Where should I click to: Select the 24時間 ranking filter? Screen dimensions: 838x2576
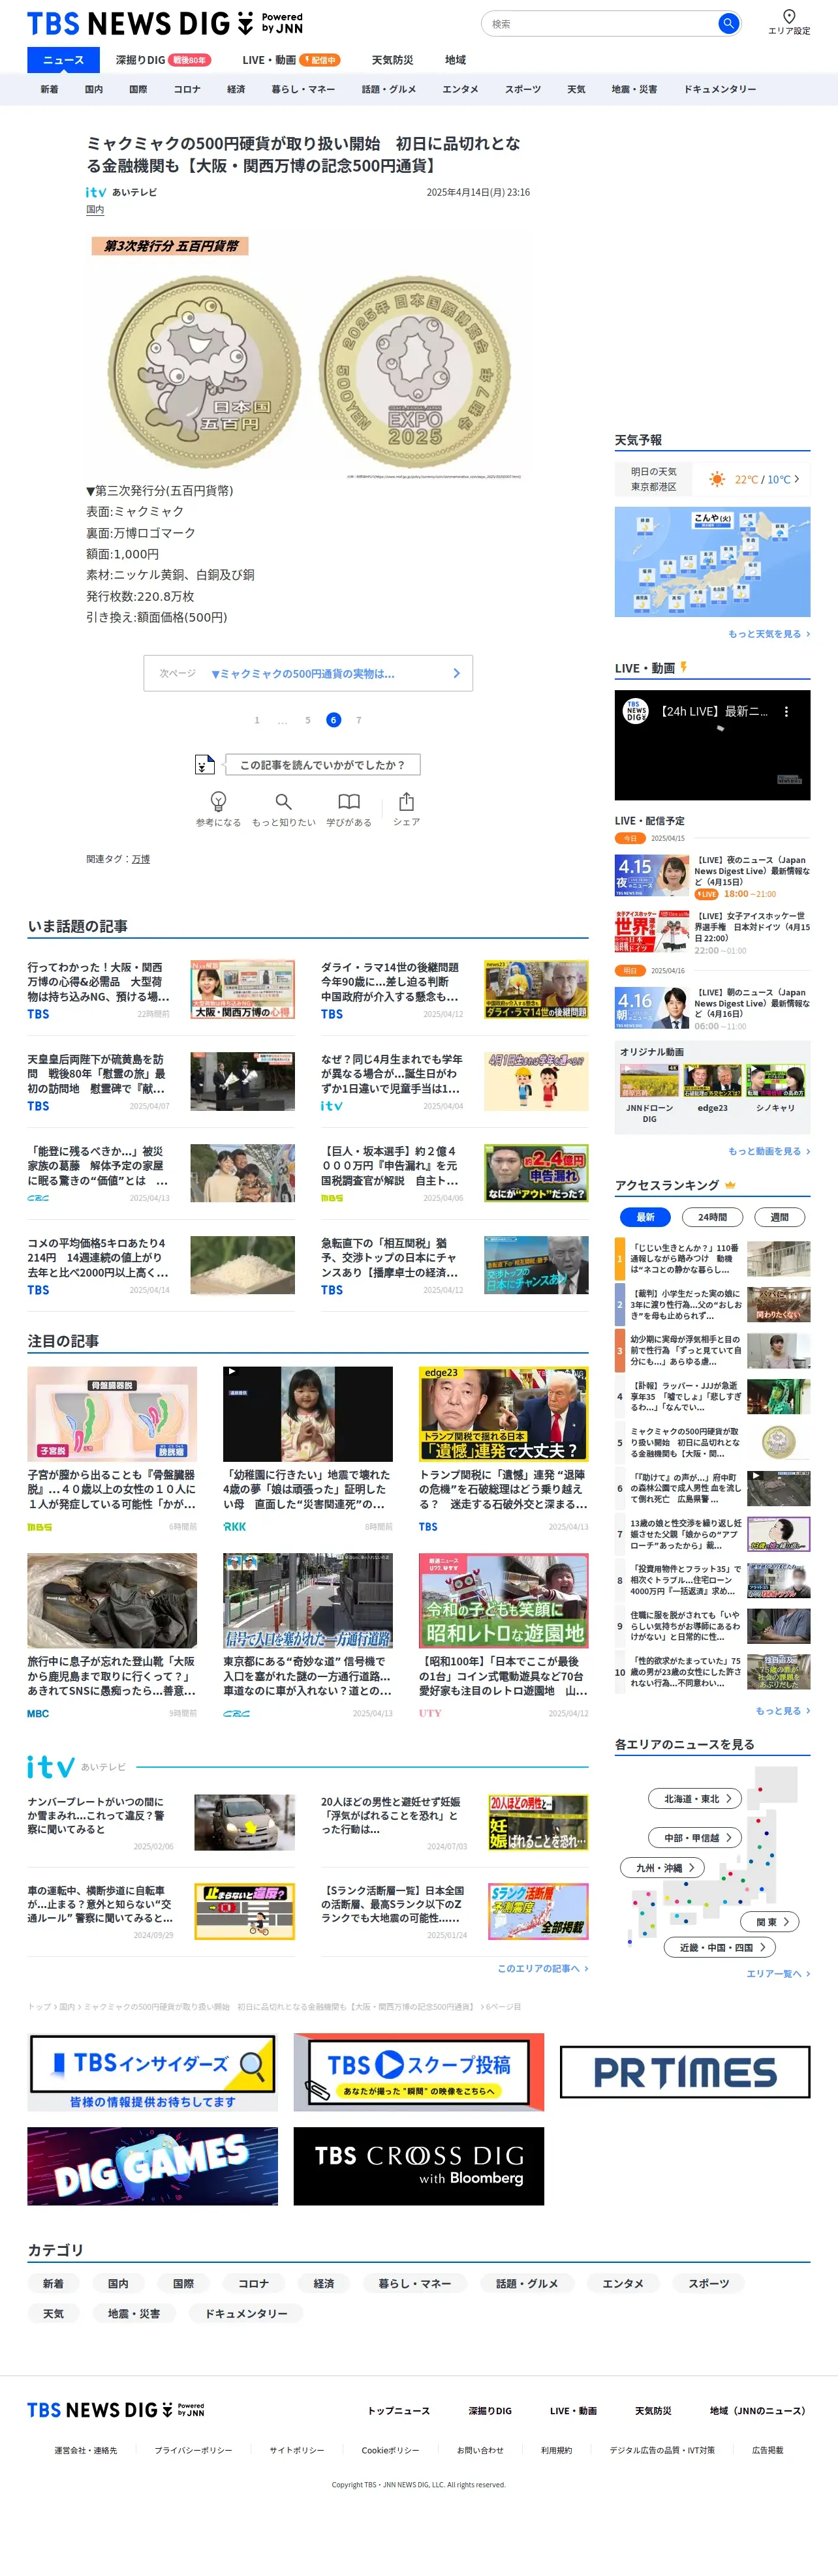(712, 1217)
